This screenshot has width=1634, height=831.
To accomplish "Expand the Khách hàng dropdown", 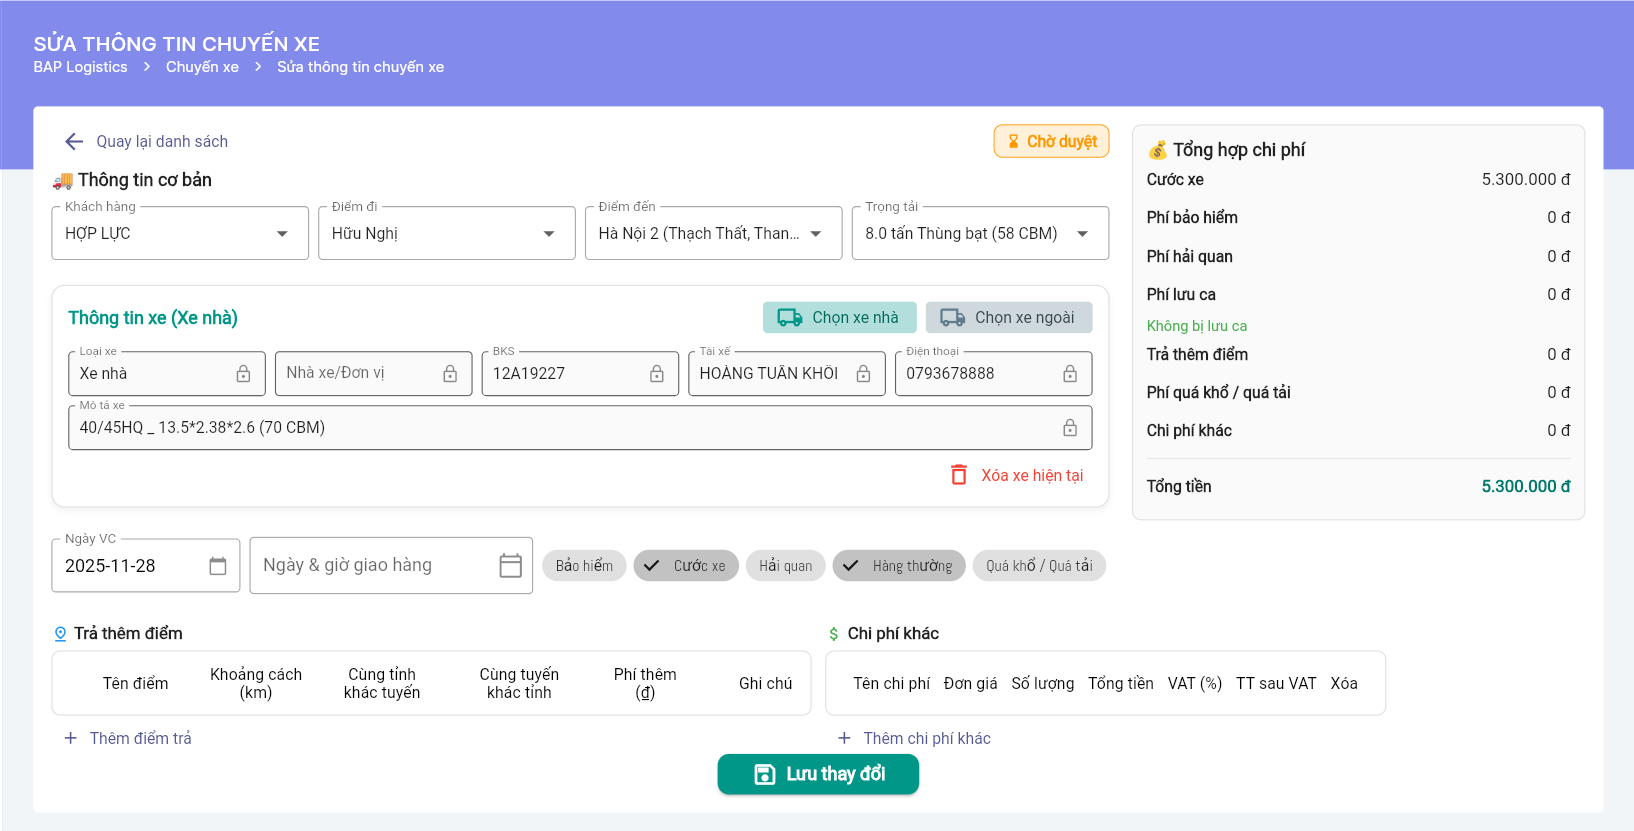I will coord(281,234).
